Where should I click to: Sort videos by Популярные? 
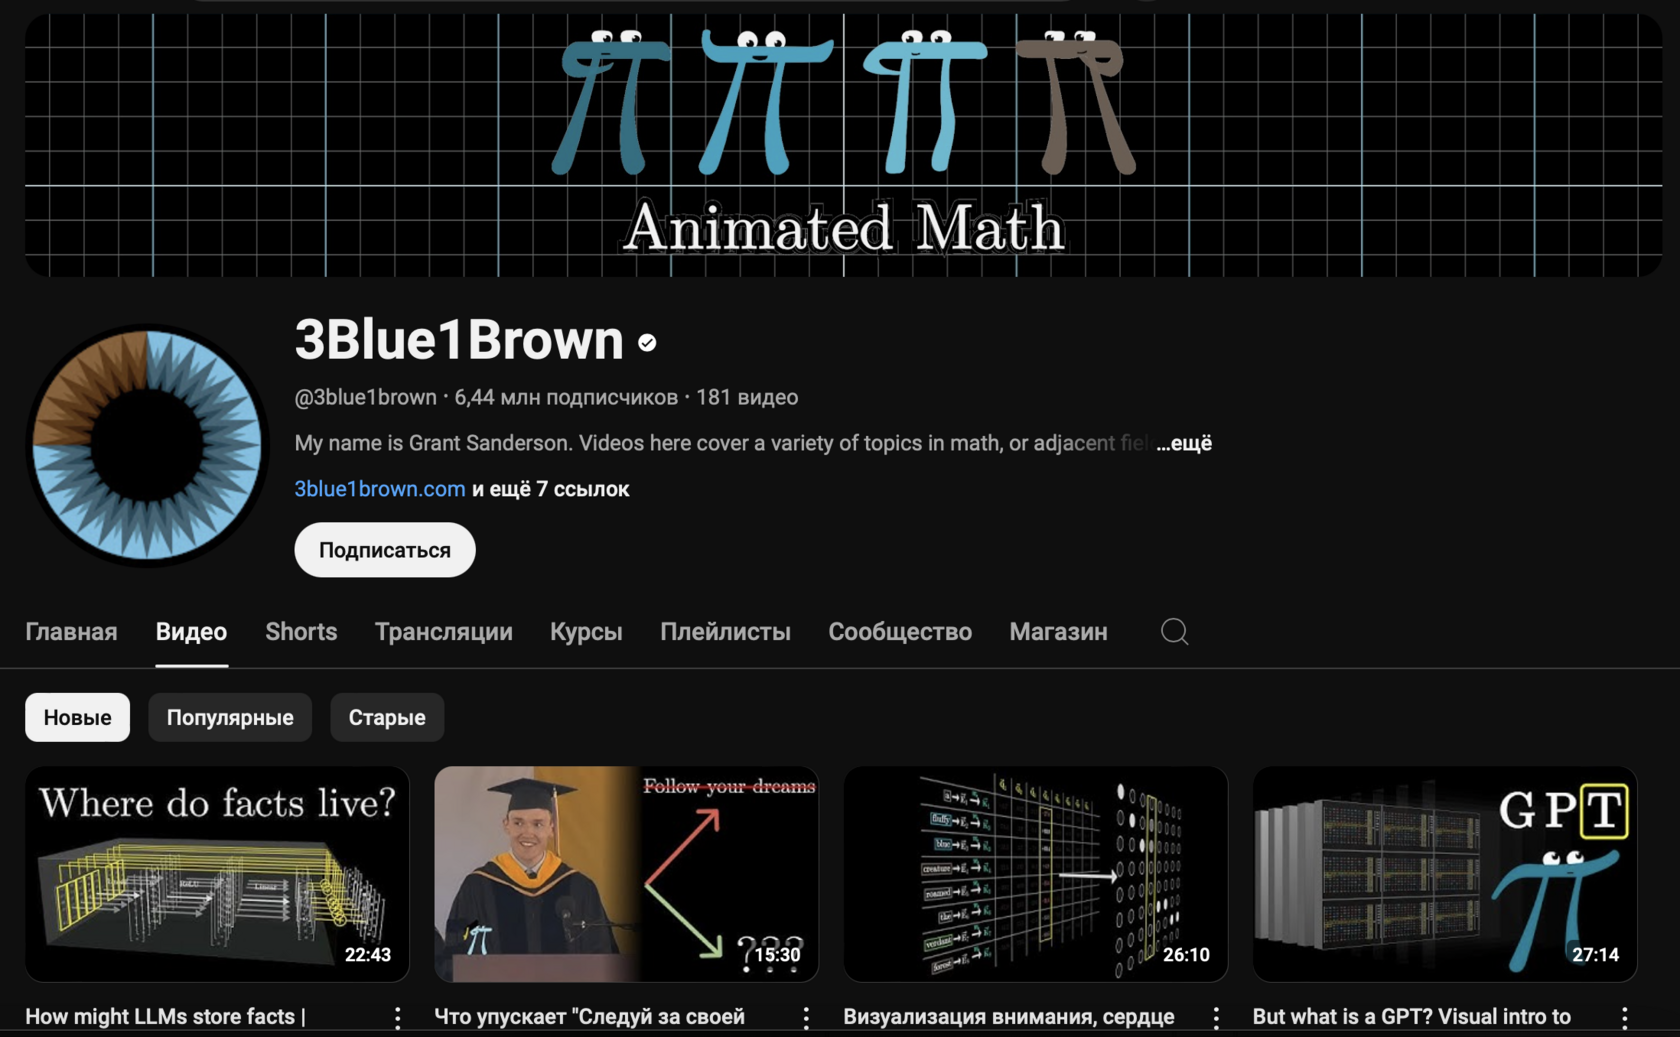(230, 717)
